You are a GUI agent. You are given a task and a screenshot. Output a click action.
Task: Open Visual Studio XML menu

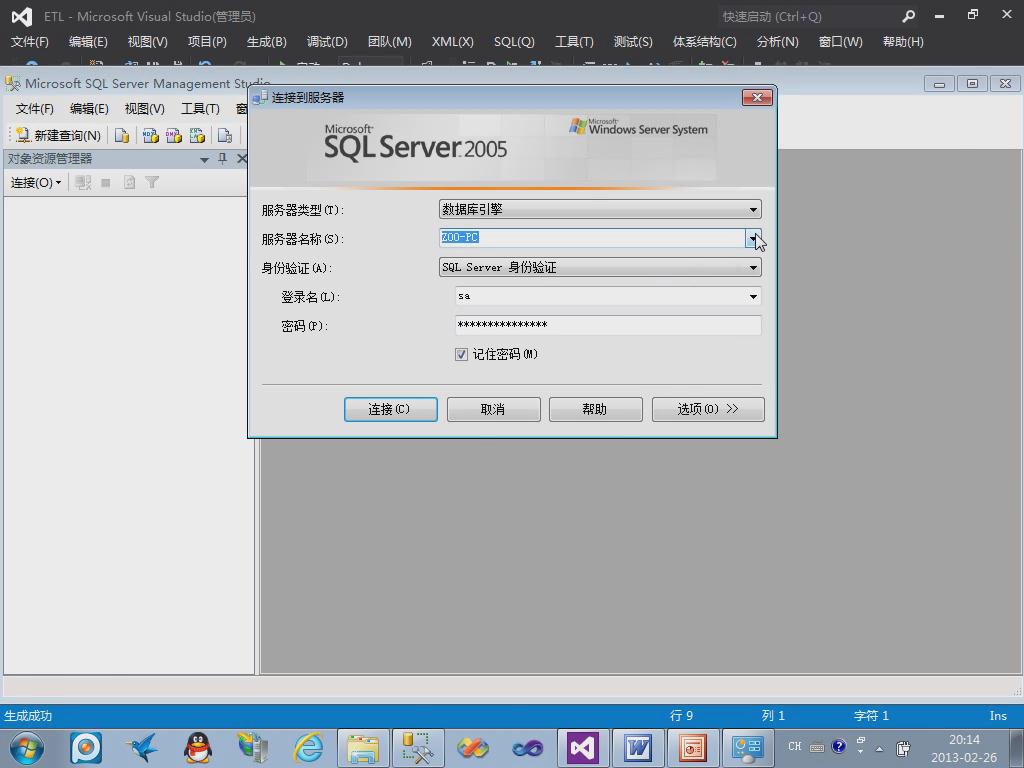pyautogui.click(x=453, y=42)
